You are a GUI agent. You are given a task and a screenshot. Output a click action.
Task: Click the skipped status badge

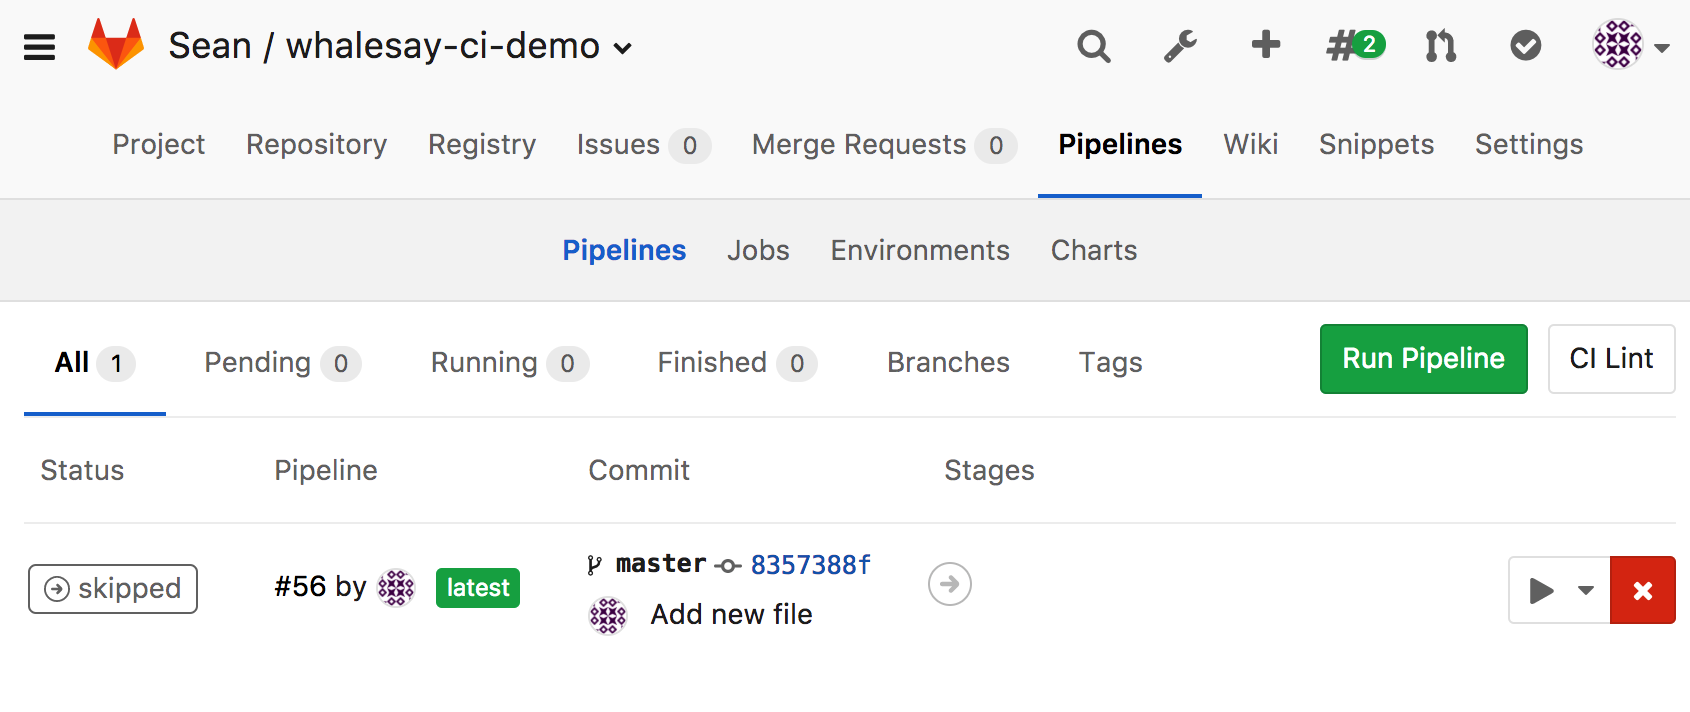pos(113,589)
